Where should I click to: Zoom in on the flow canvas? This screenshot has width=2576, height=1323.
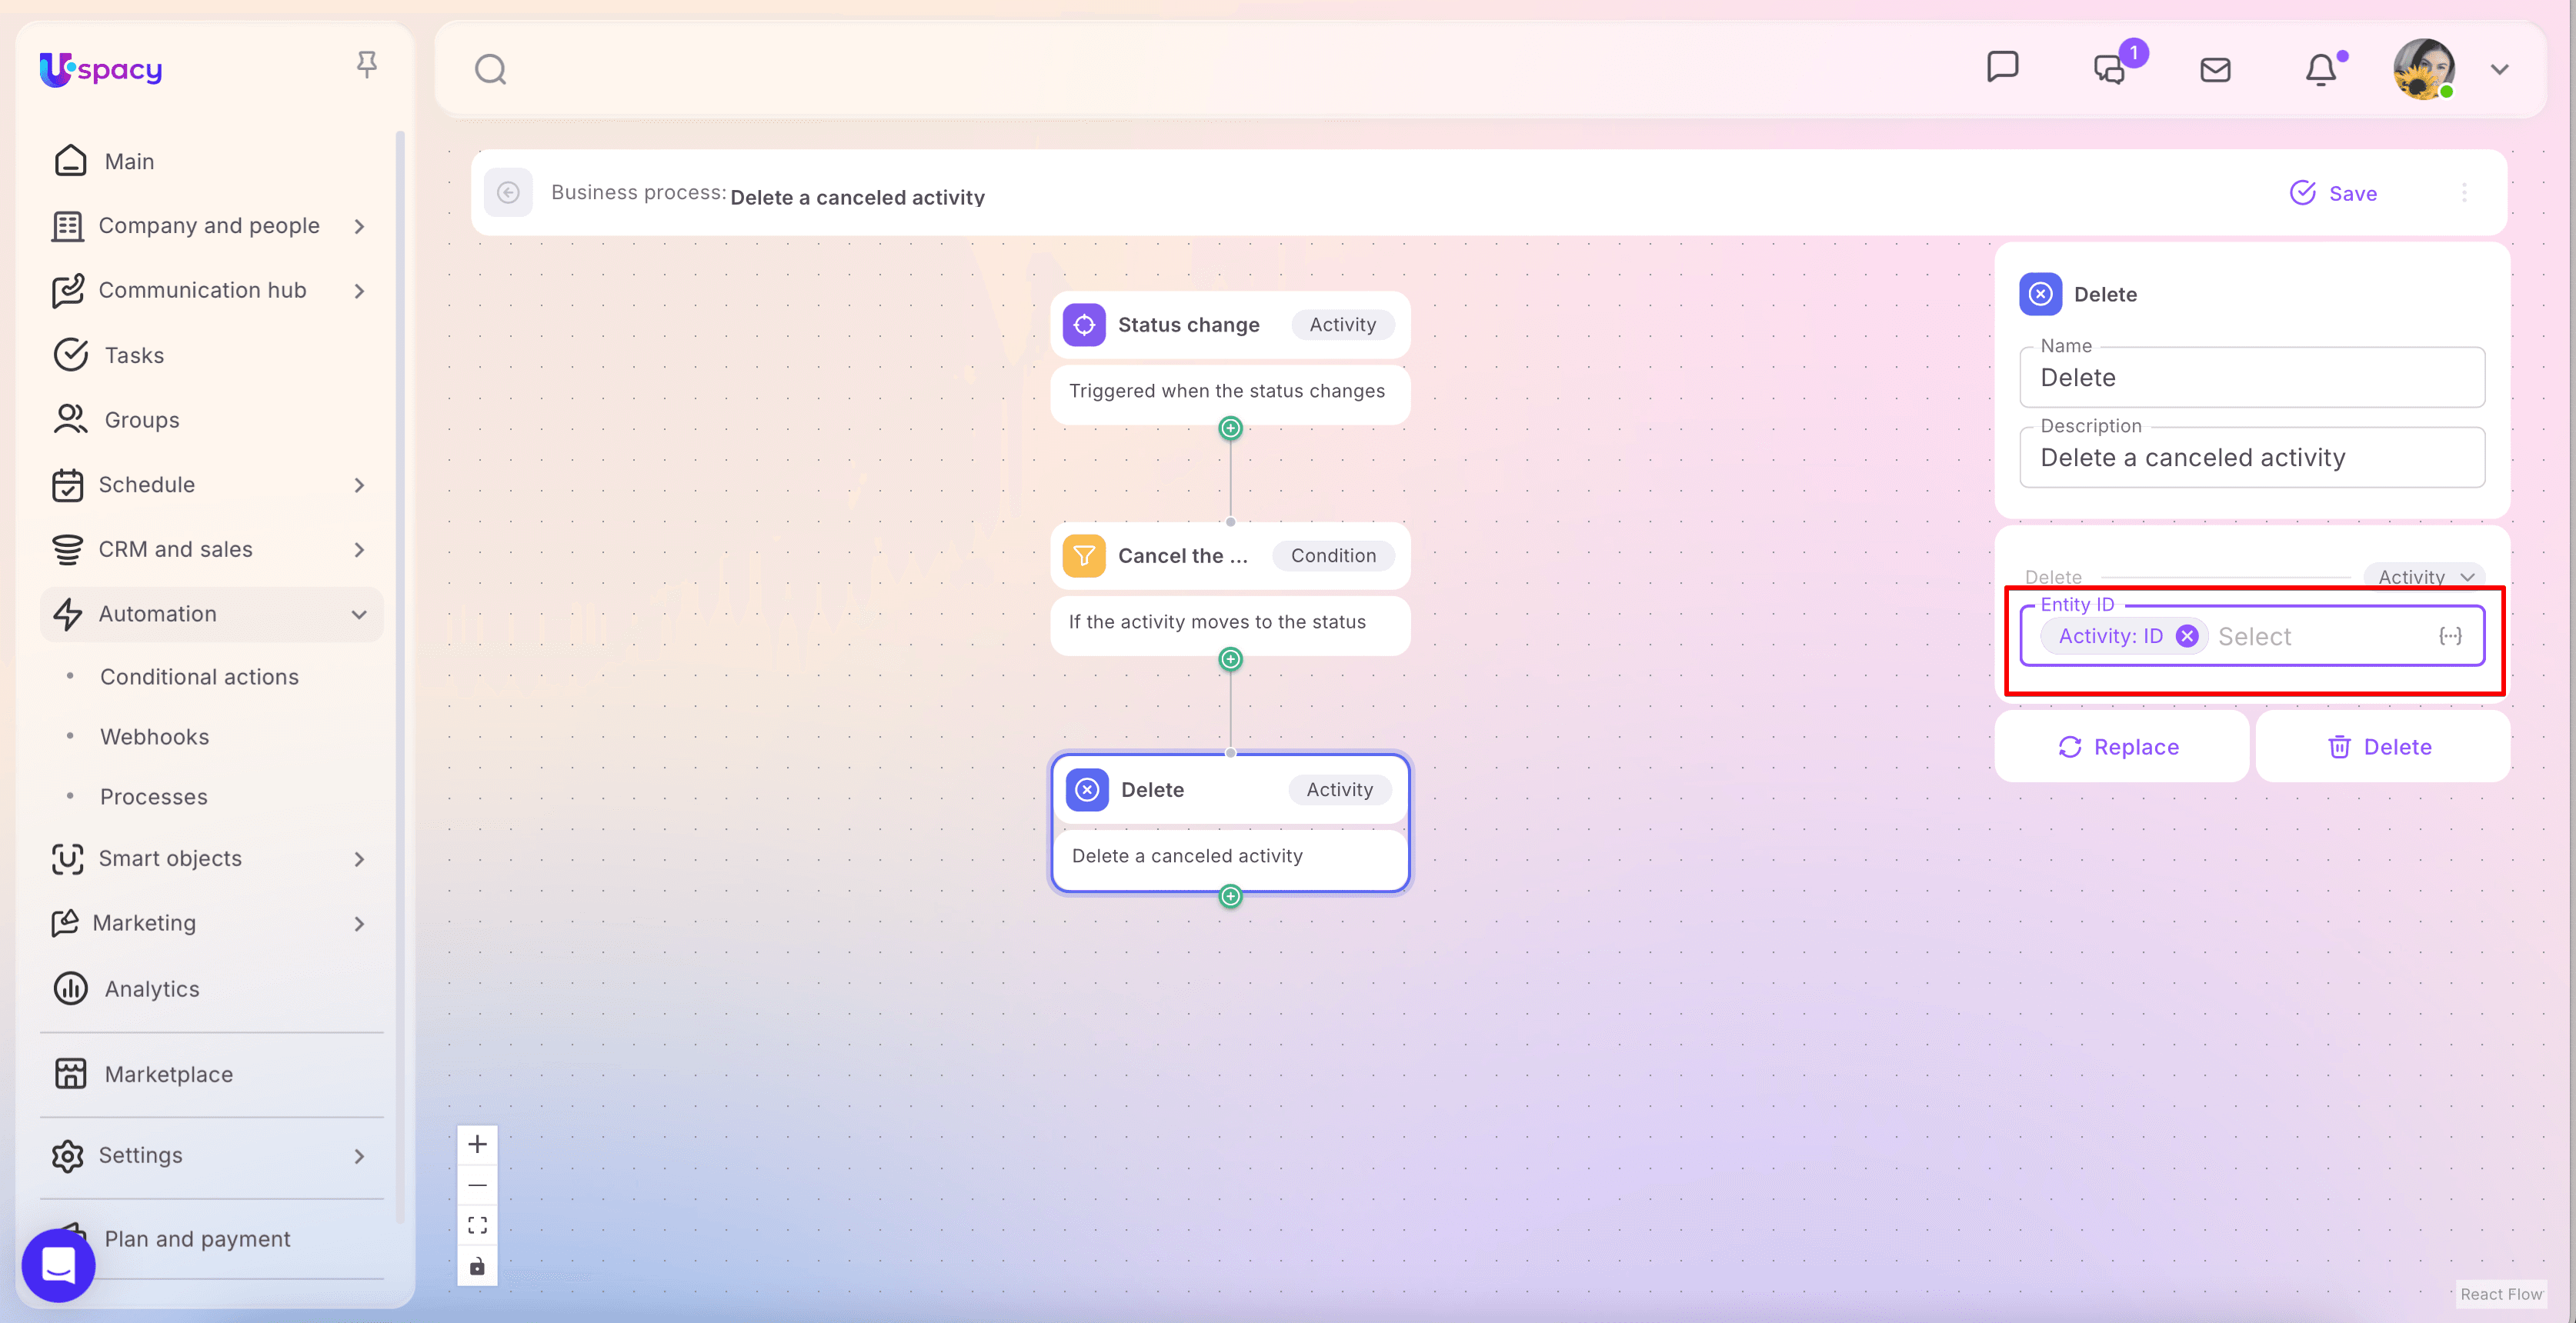tap(477, 1144)
